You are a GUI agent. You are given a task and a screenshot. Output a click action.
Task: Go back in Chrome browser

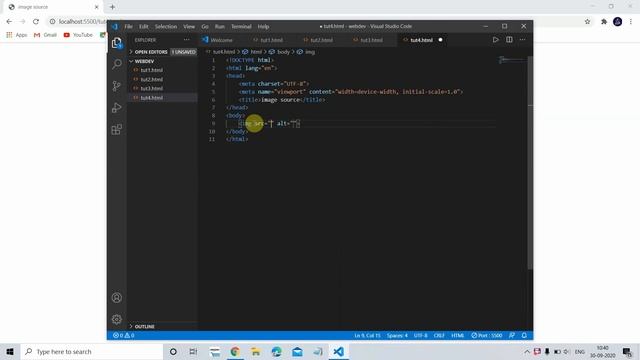pos(9,21)
